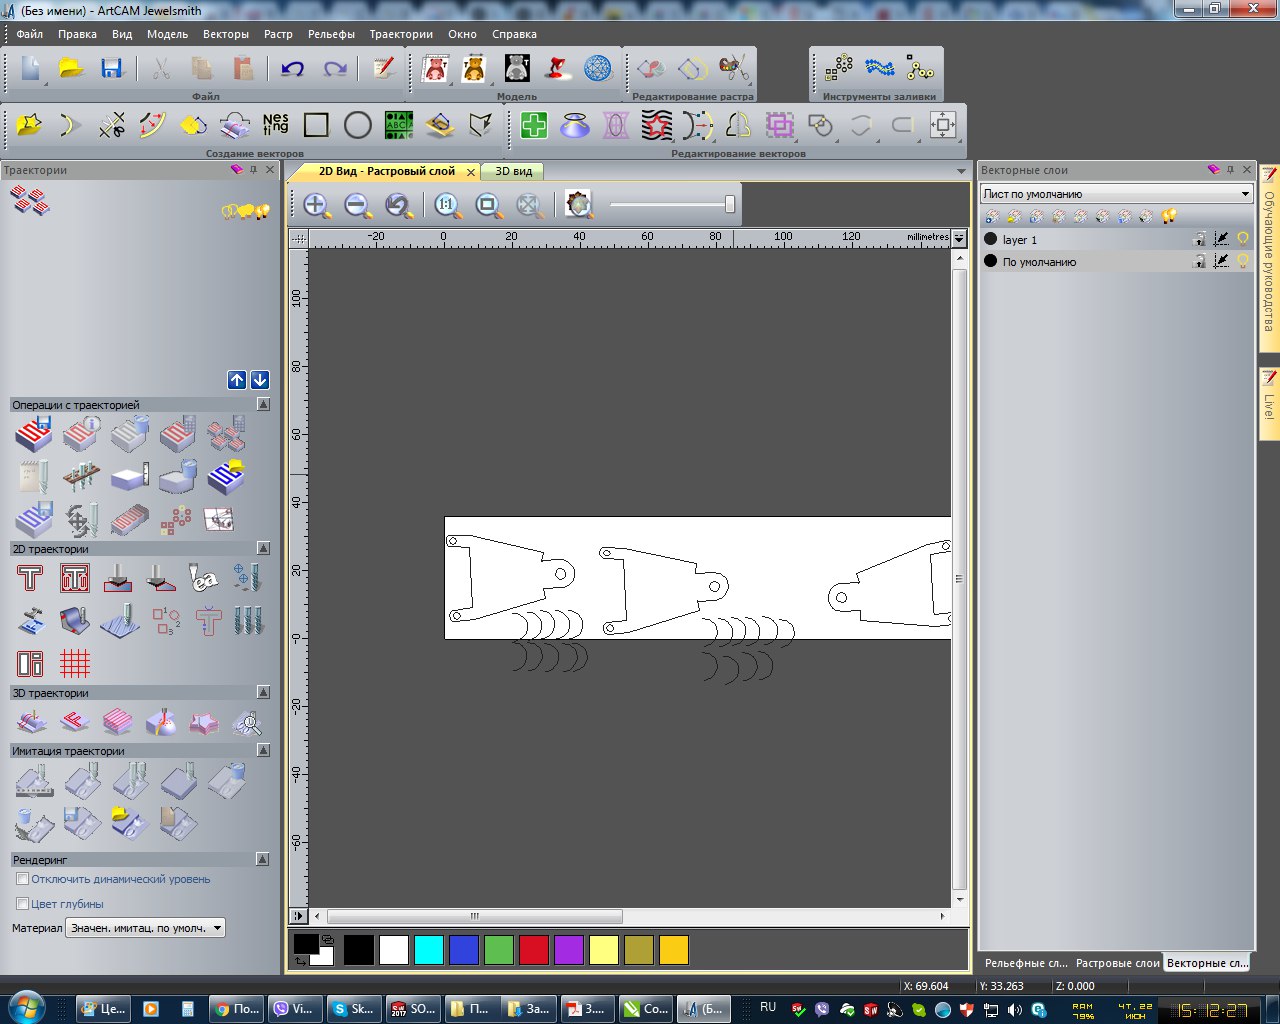Open the 'Лист по умолчанию' dropdown

[1116, 194]
